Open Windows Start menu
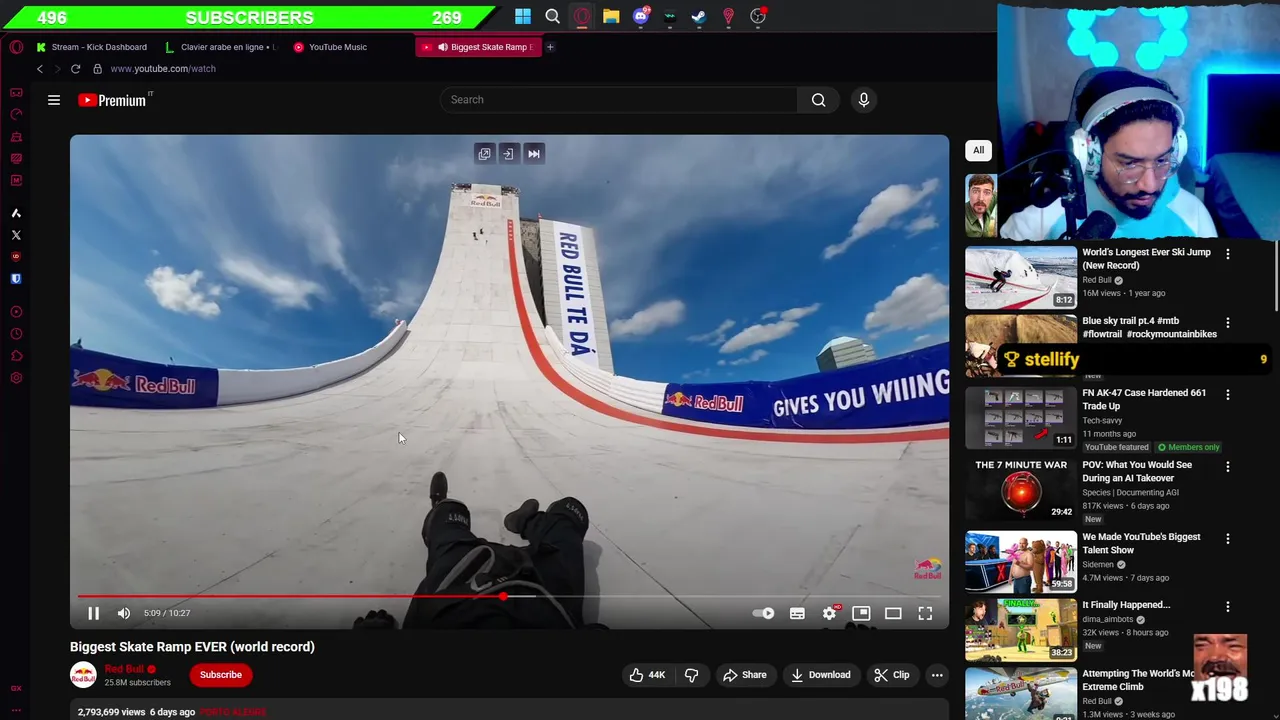 pyautogui.click(x=523, y=16)
